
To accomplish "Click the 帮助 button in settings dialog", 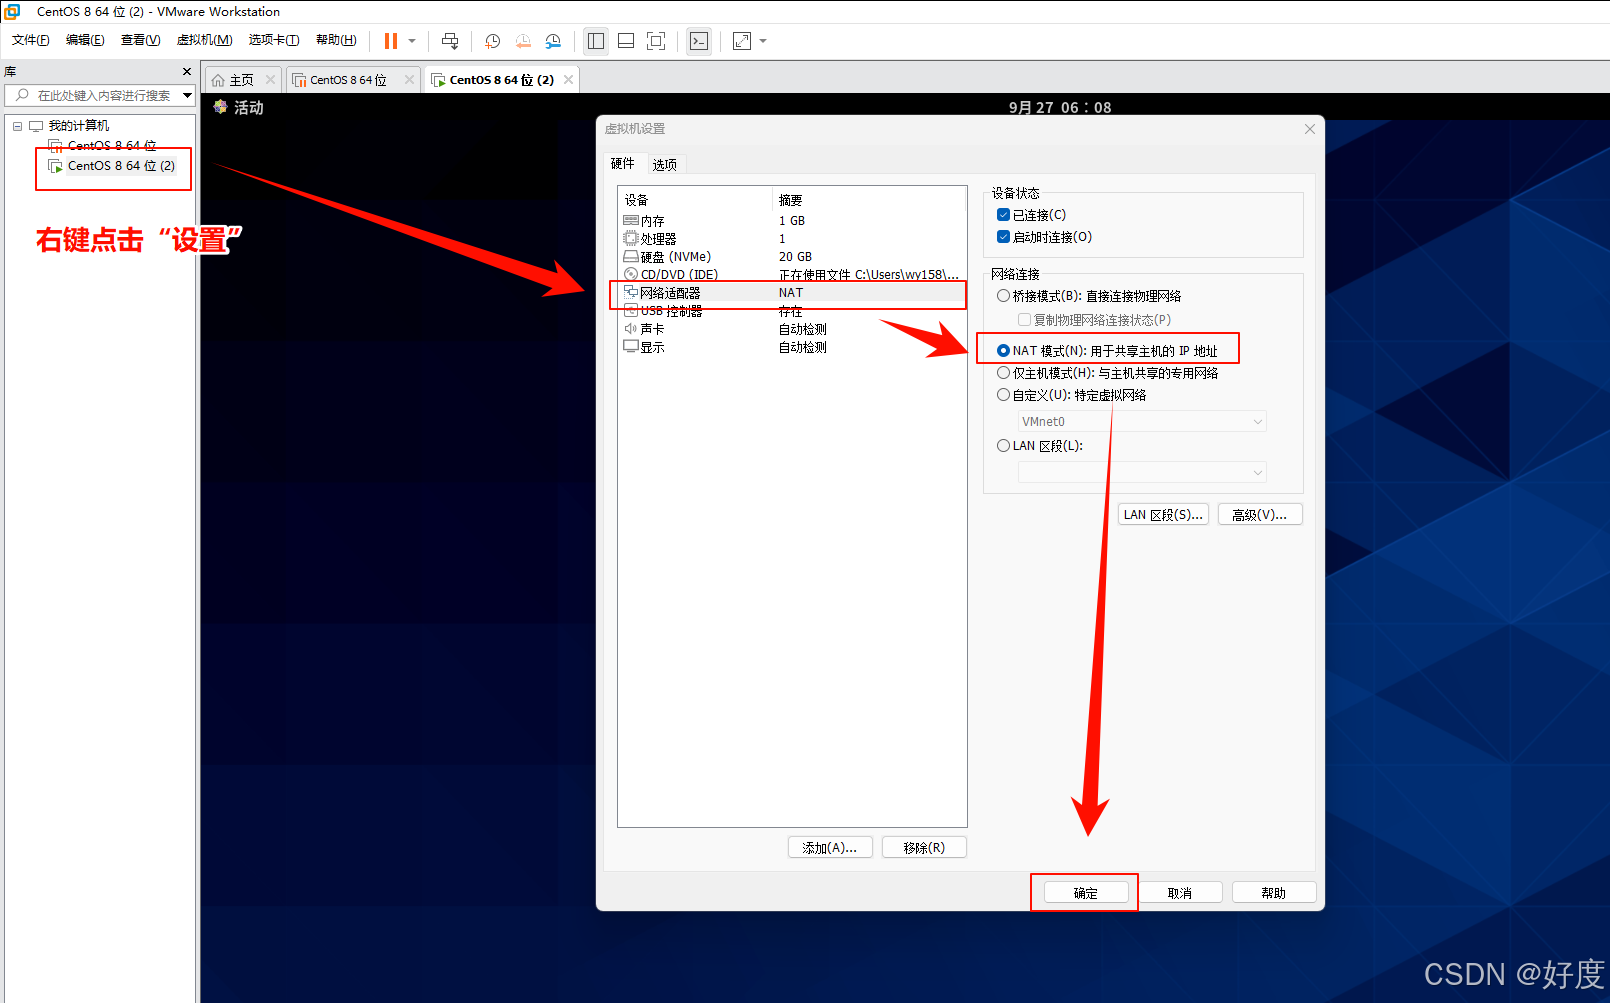I will (1274, 893).
